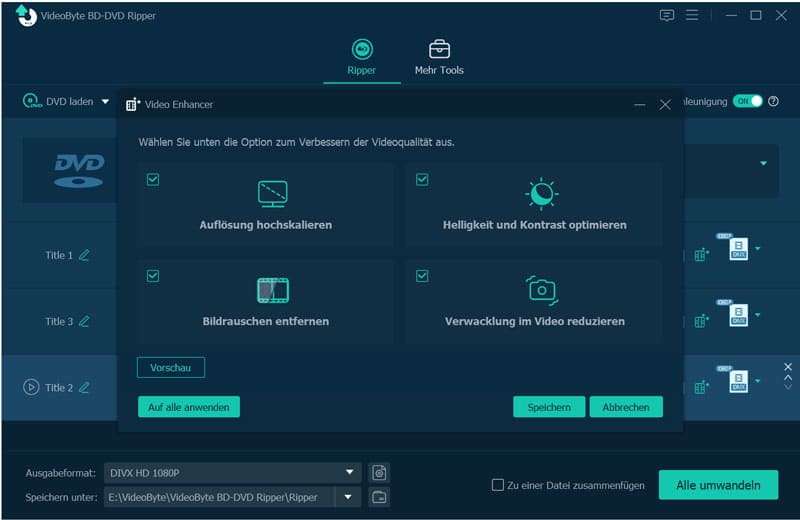Open the Ausgabeformat DIVX HD 1080P dropdown

233,473
